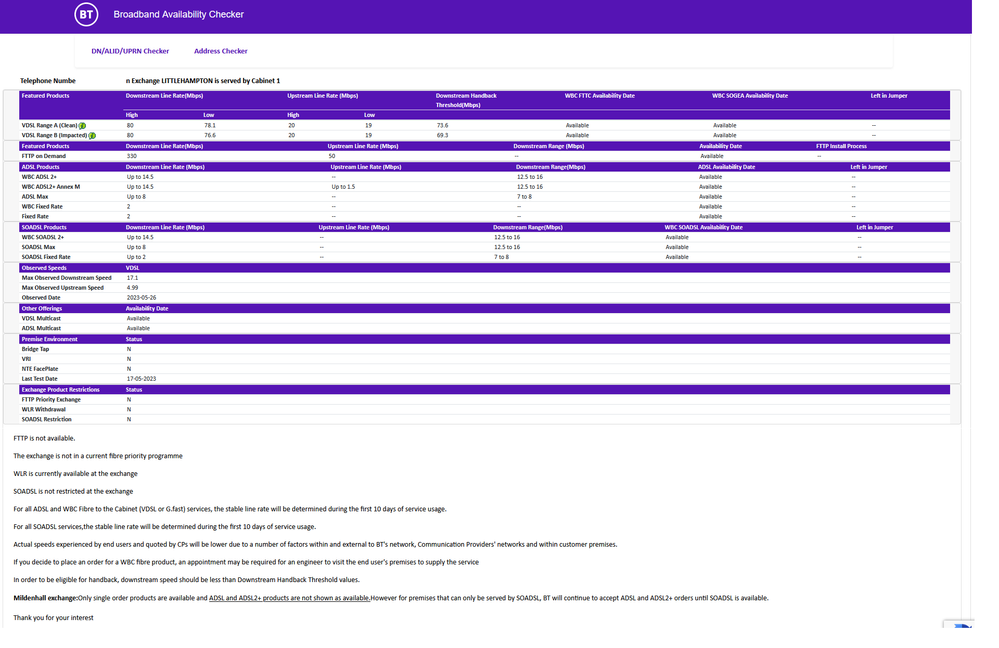Image resolution: width=999 pixels, height=648 pixels.
Task: Click the Exchange Product Restrictions header
Action: pyautogui.click(x=61, y=389)
